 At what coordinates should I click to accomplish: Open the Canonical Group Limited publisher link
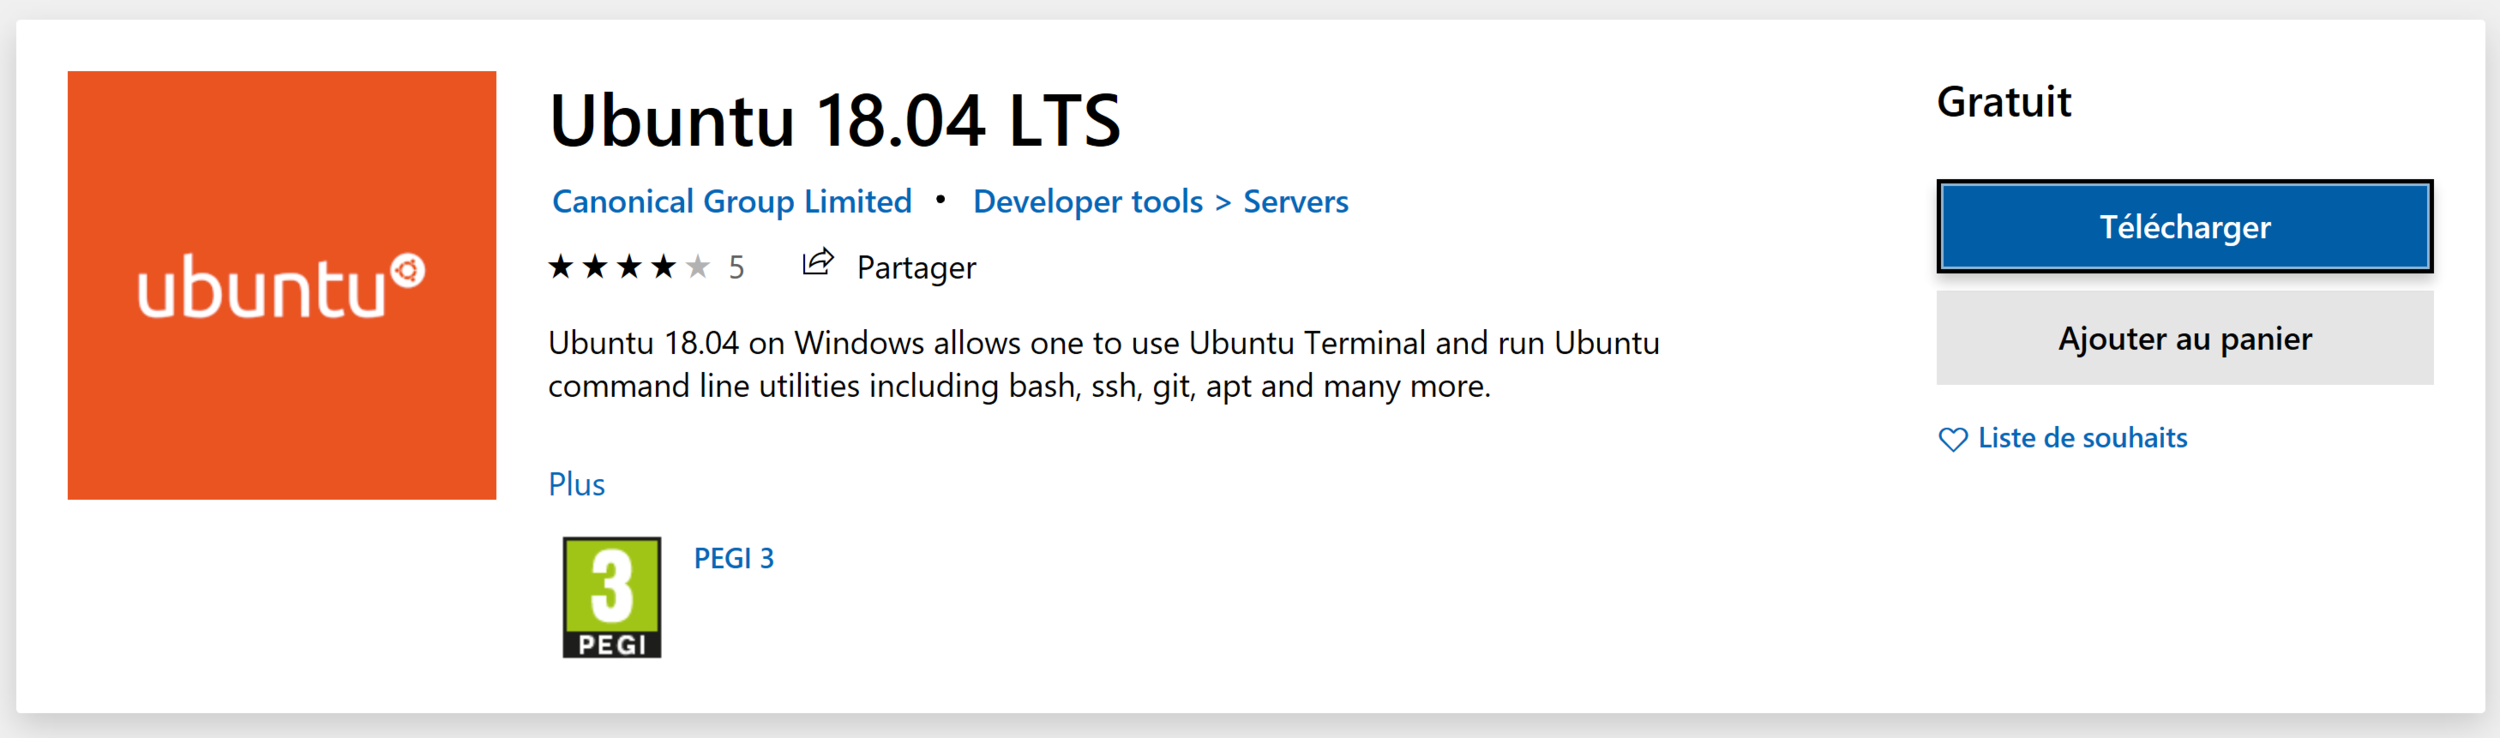(732, 202)
